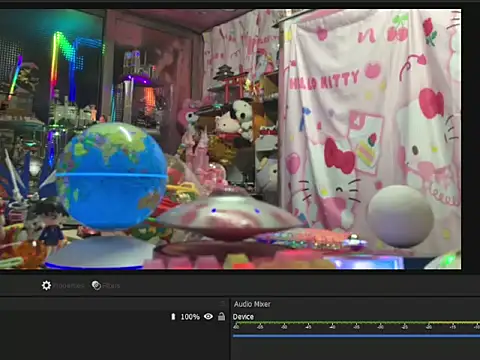Click the battery icon beside 100%
Image resolution: width=480 pixels, height=360 pixels.
[x=173, y=317]
